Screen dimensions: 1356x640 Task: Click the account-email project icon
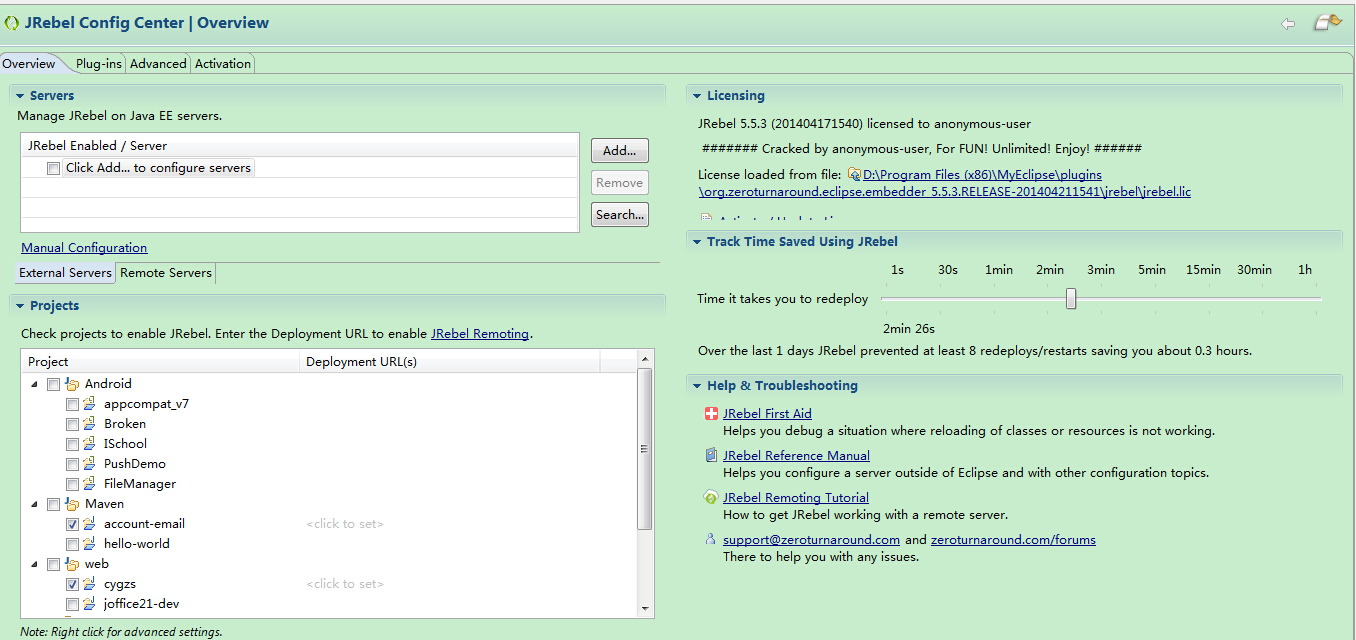(91, 524)
